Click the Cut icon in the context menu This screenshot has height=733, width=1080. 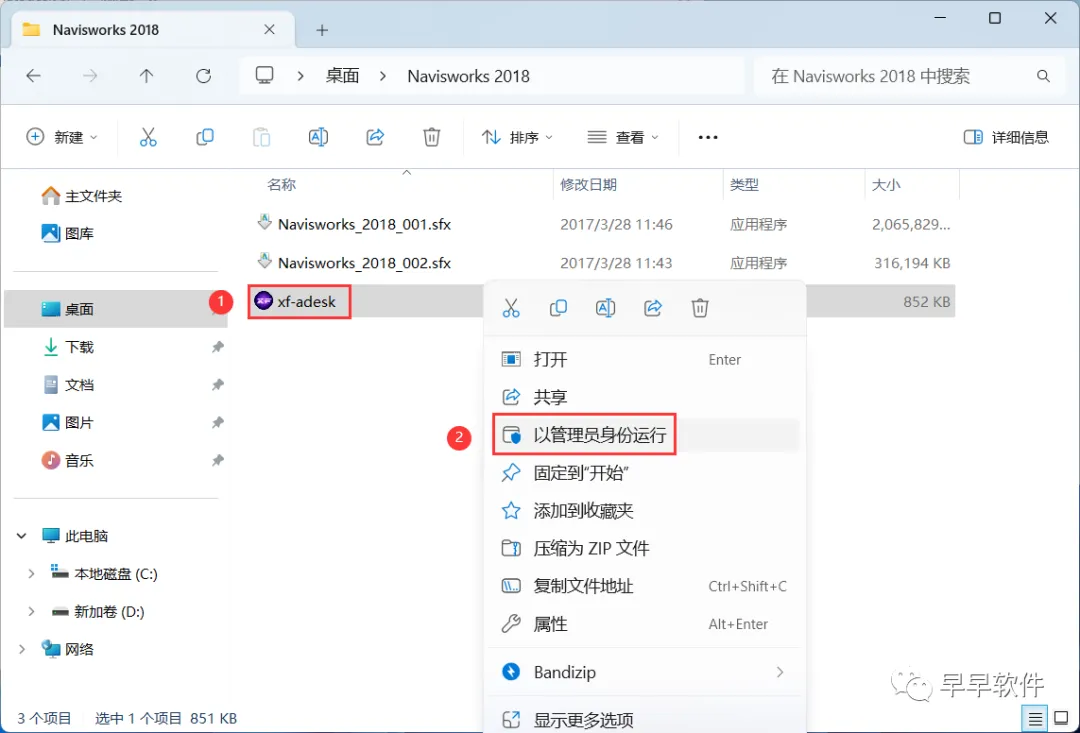pos(511,308)
